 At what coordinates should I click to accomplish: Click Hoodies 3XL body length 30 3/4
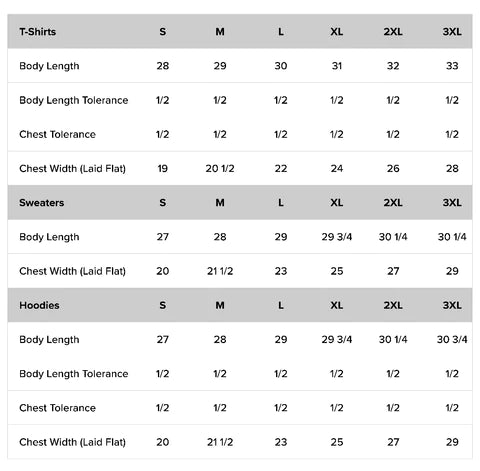(452, 339)
